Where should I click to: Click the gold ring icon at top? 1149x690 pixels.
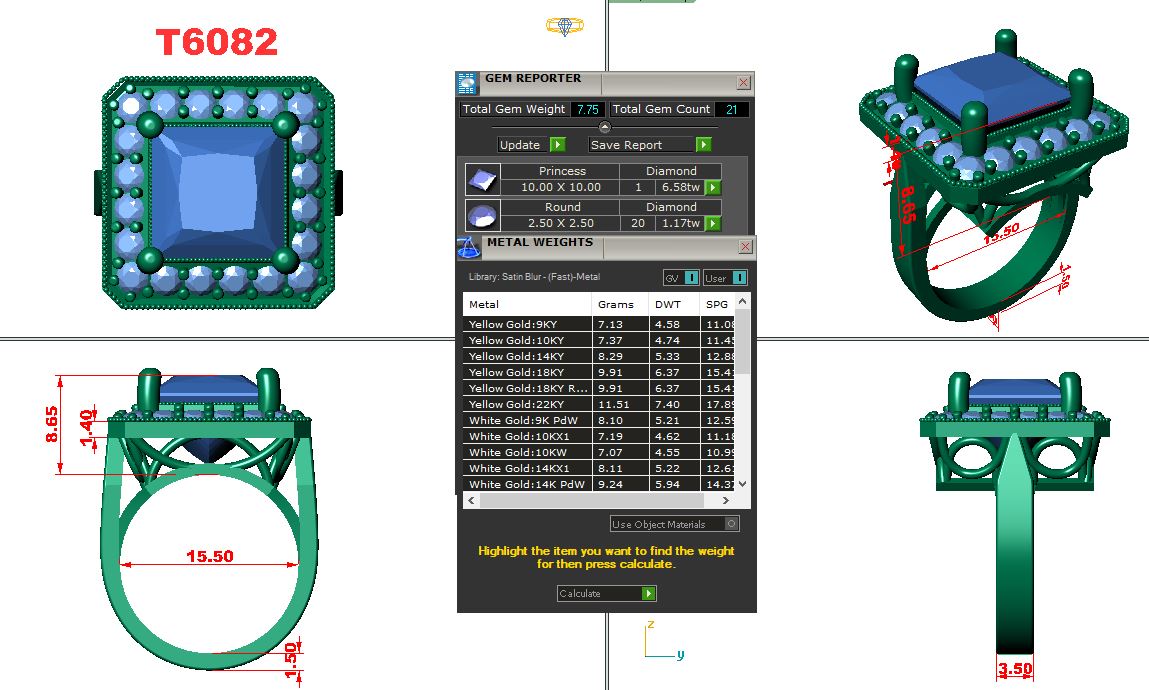566,27
